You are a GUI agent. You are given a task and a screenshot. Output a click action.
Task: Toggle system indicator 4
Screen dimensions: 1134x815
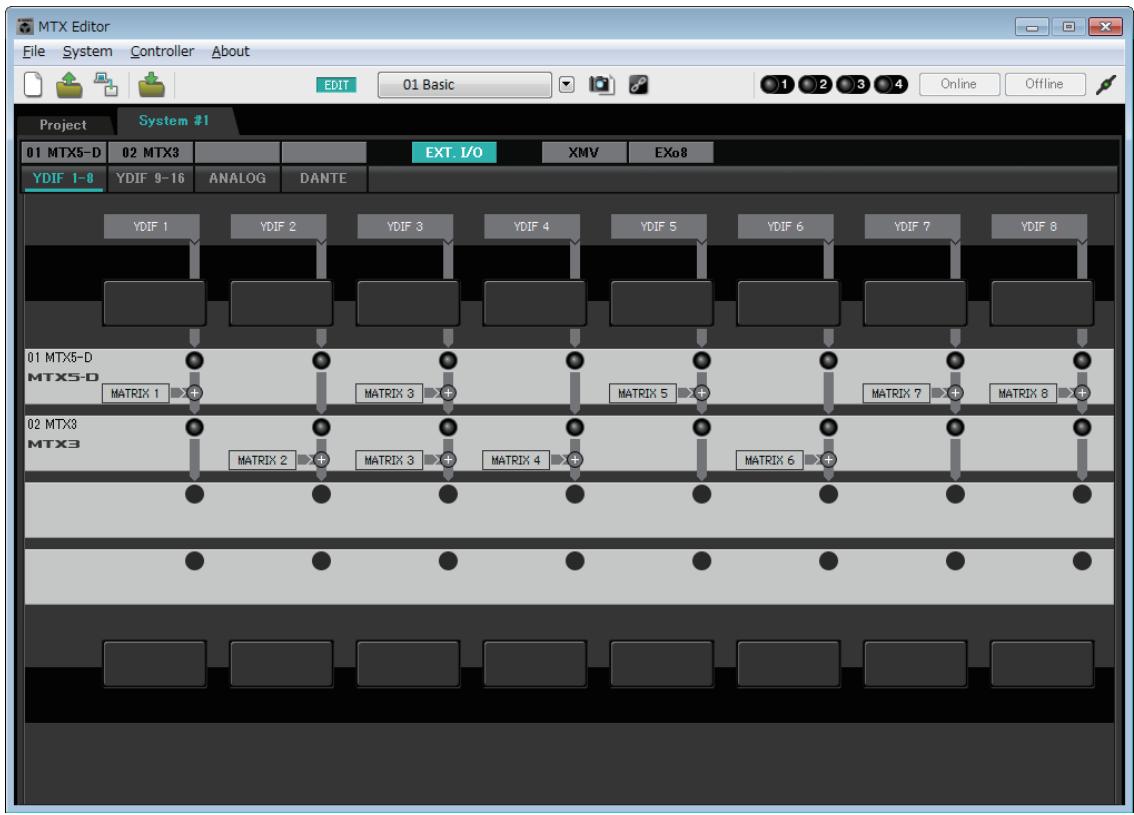point(891,85)
